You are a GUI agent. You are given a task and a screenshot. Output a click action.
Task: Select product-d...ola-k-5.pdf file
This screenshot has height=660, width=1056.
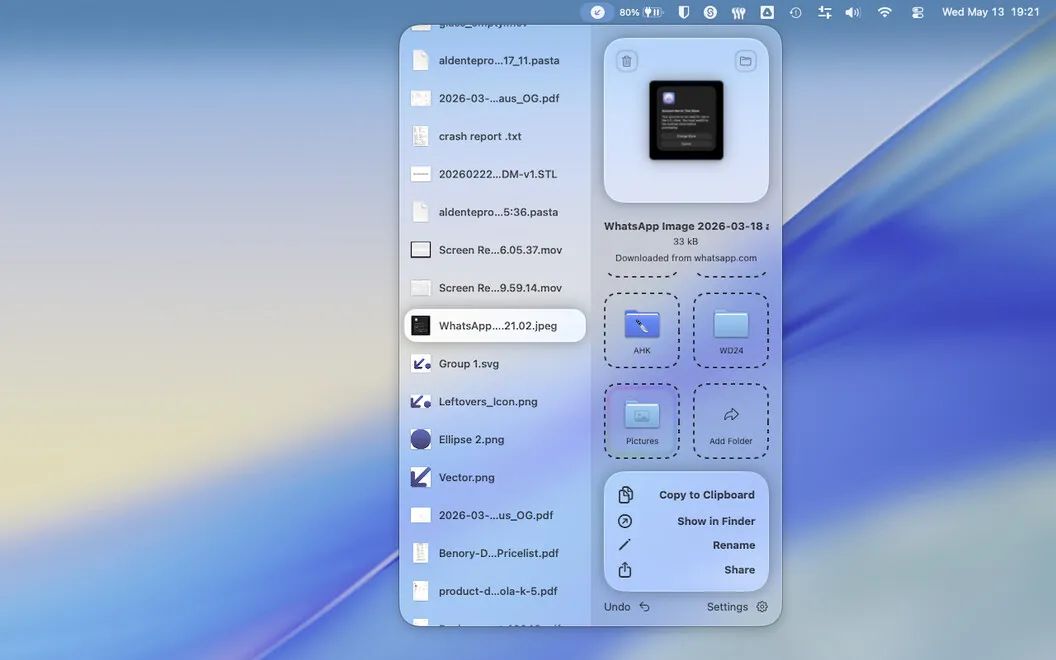495,591
